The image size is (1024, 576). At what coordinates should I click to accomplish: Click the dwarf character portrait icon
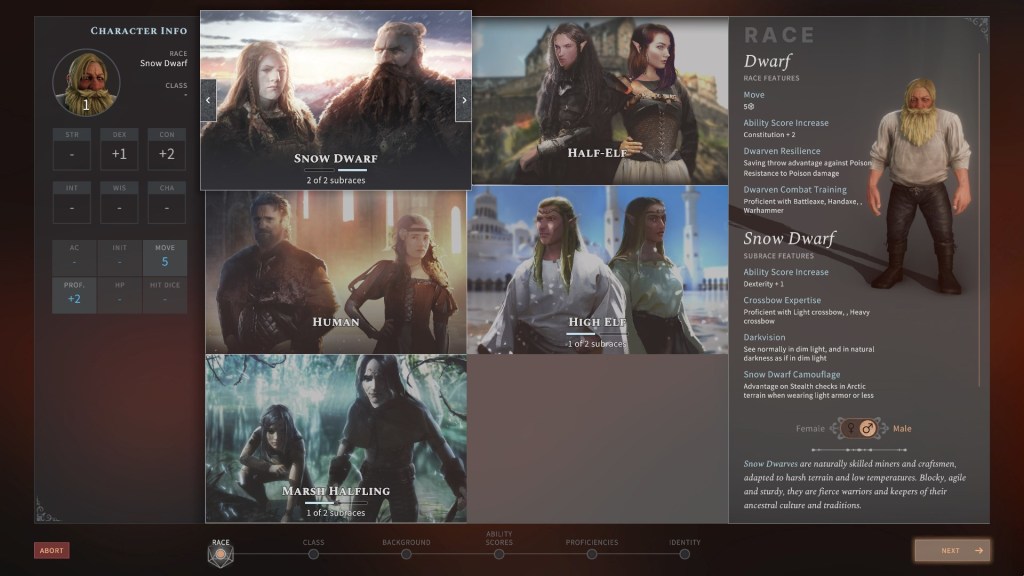pos(86,82)
